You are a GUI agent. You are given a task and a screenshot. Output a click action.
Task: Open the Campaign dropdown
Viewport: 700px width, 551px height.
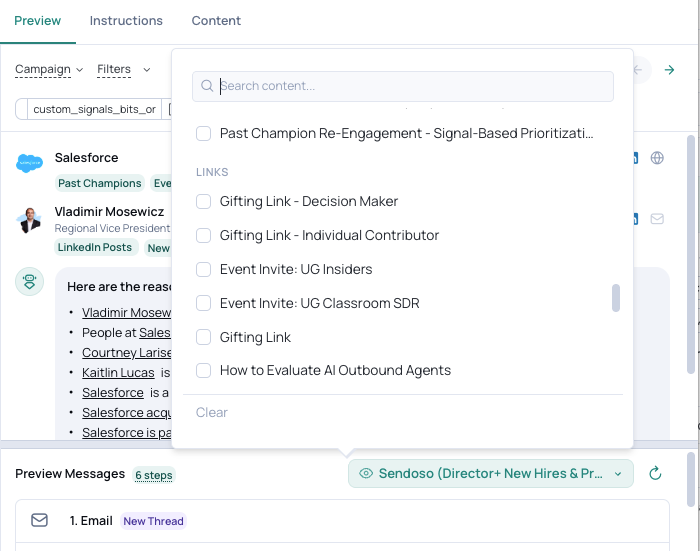click(49, 70)
